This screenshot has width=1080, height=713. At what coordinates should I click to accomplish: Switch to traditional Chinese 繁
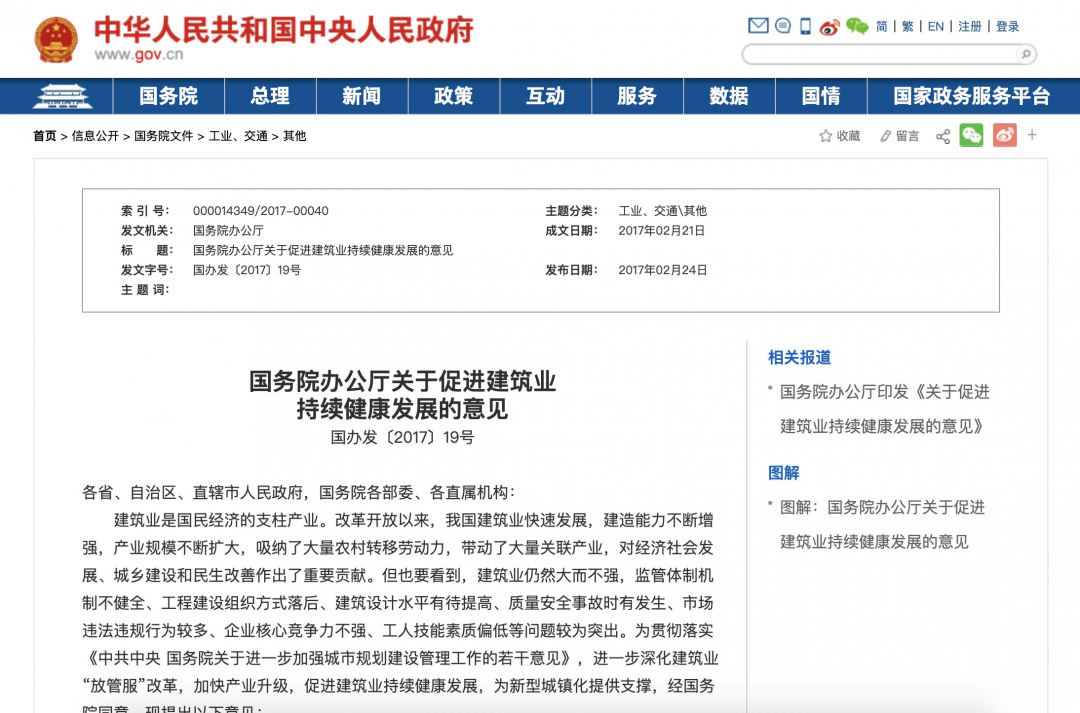pos(908,26)
